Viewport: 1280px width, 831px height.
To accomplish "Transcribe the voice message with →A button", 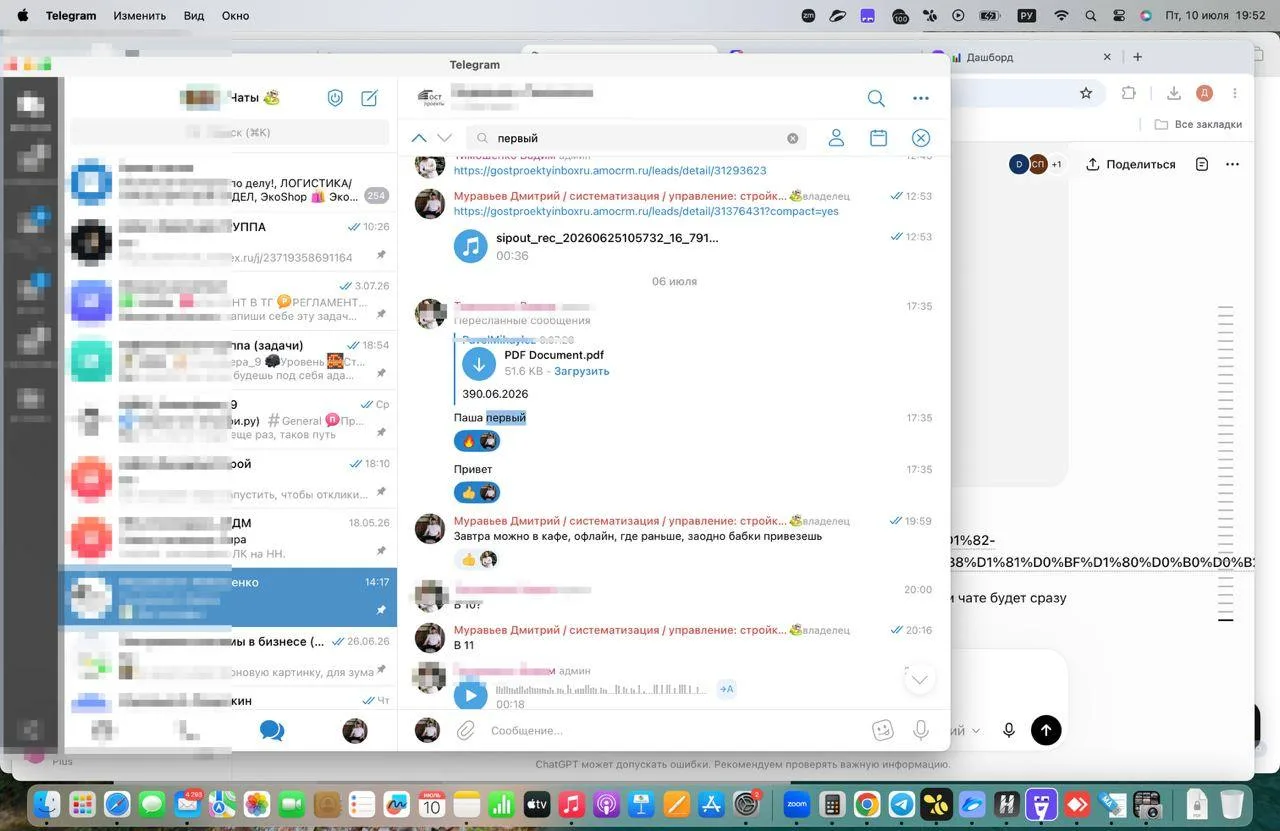I will pos(727,689).
